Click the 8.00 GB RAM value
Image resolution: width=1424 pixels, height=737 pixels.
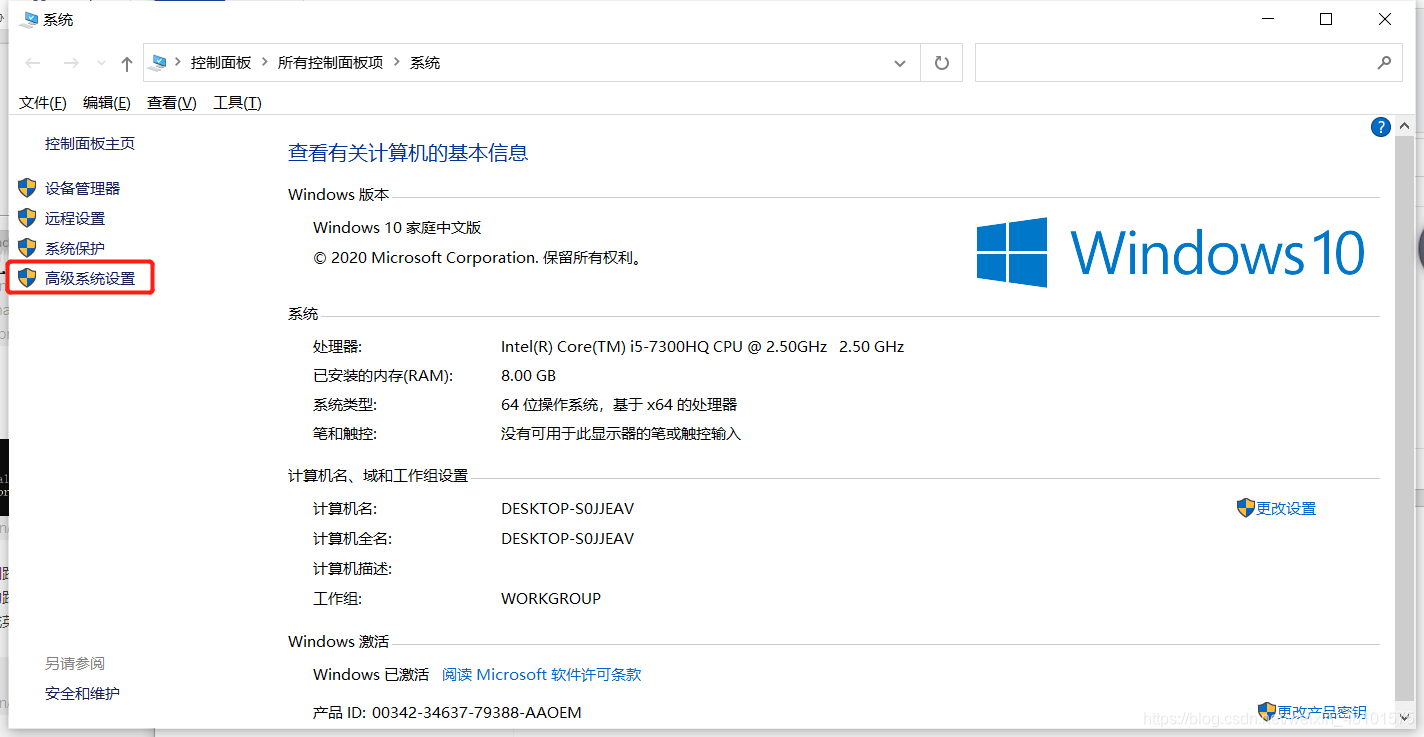click(x=528, y=375)
